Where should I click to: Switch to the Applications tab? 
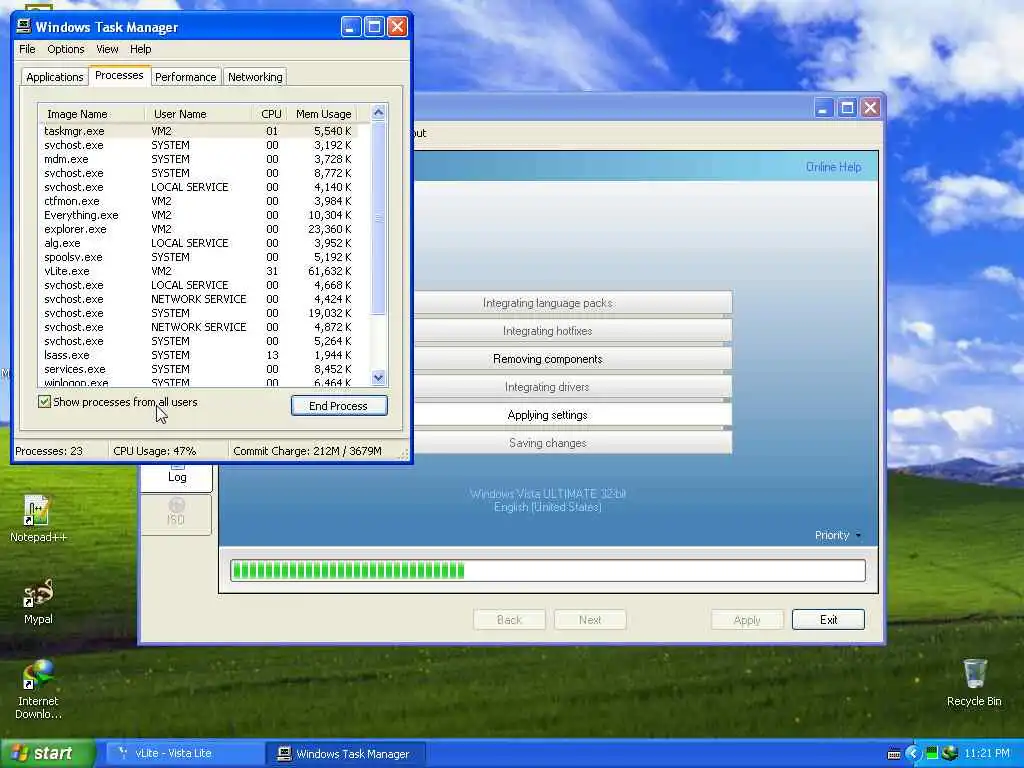tap(55, 77)
